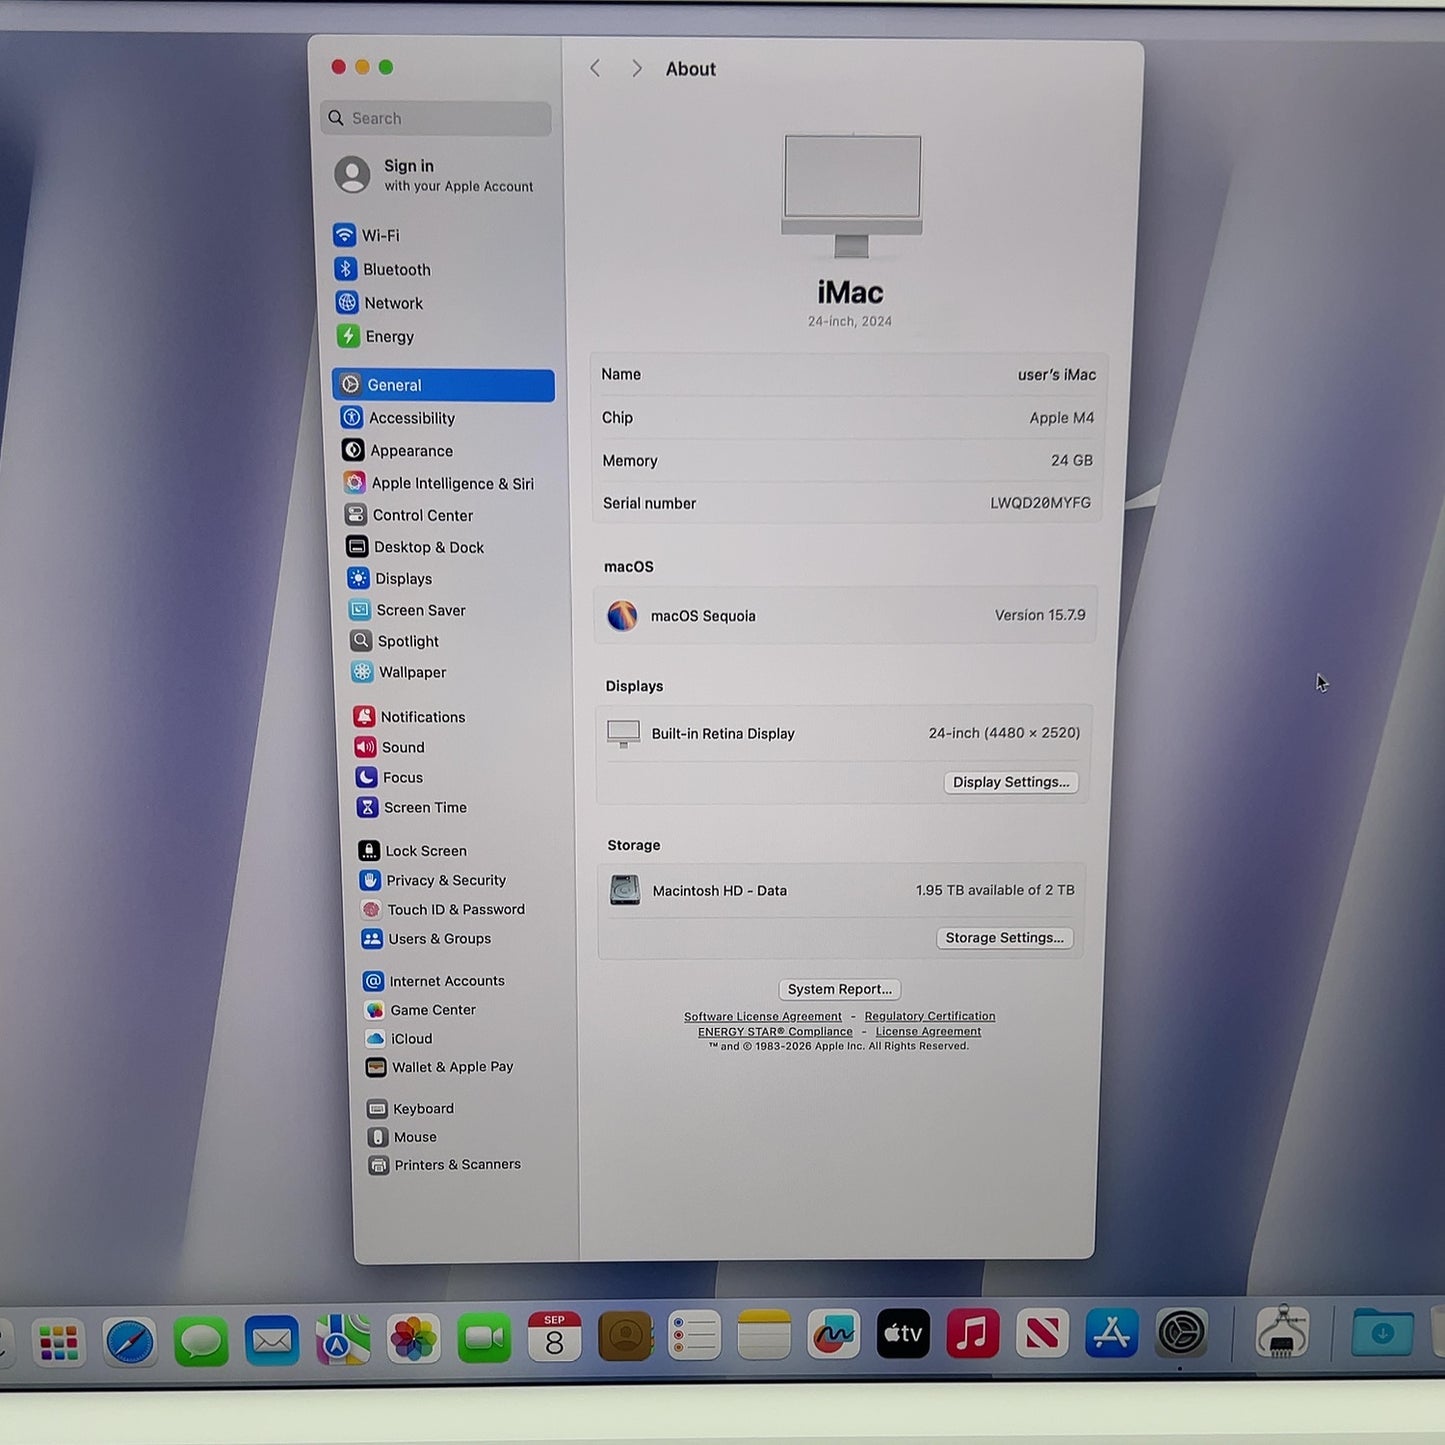Click the Apple Intelligence & Siri icon
This screenshot has height=1445, width=1445.
coord(354,483)
